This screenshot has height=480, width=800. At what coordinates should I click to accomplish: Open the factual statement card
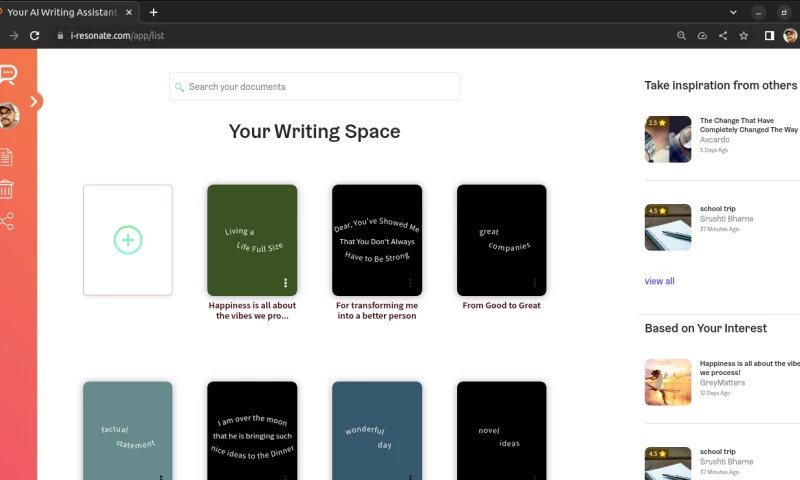pos(128,431)
